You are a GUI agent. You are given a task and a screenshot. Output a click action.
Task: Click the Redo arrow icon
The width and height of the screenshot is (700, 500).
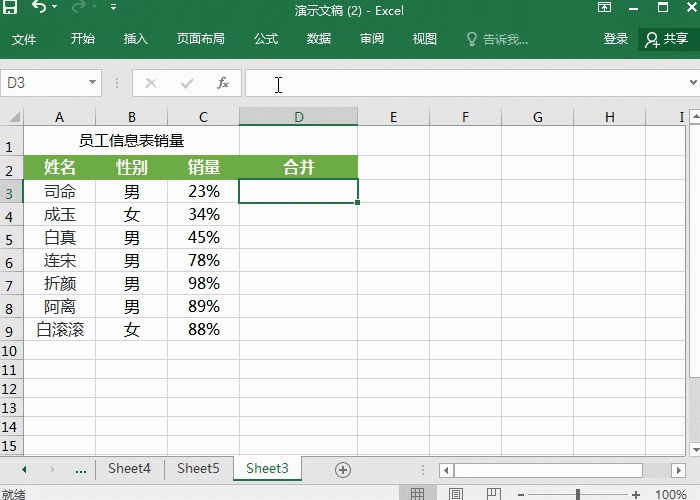pyautogui.click(x=79, y=7)
